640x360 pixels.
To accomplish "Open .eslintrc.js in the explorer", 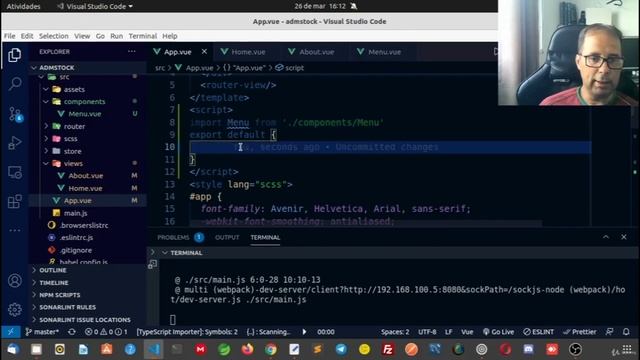I will pos(76,238).
